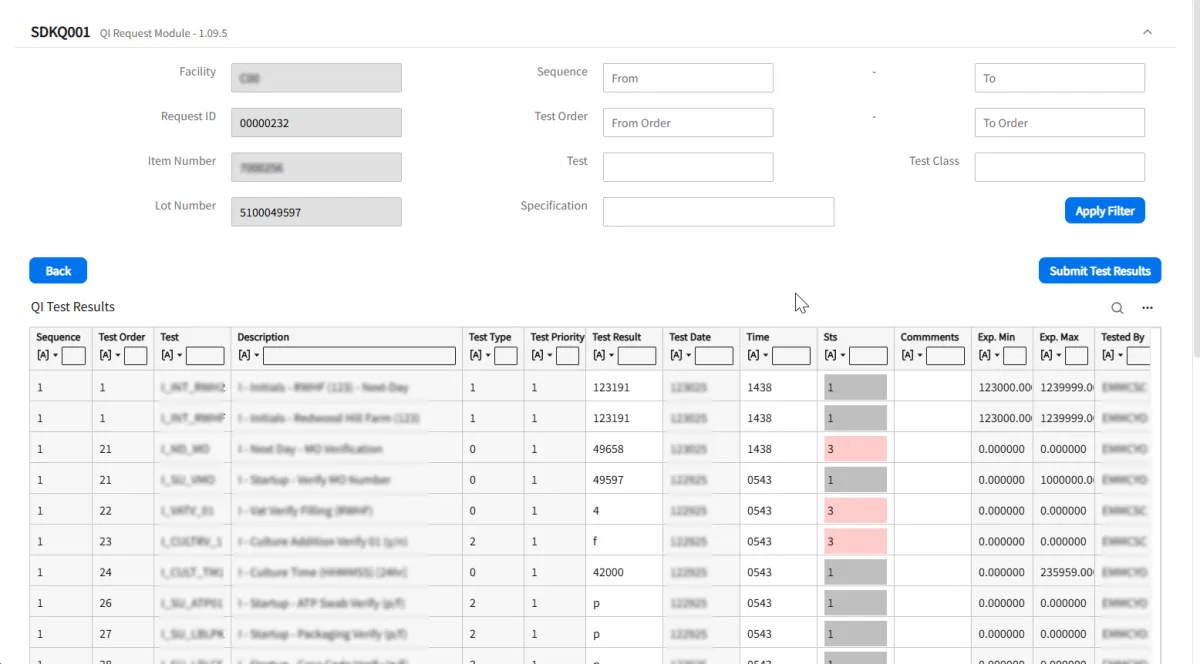The width and height of the screenshot is (1200, 664).
Task: Click the Submit Test Results button
Action: click(1100, 271)
